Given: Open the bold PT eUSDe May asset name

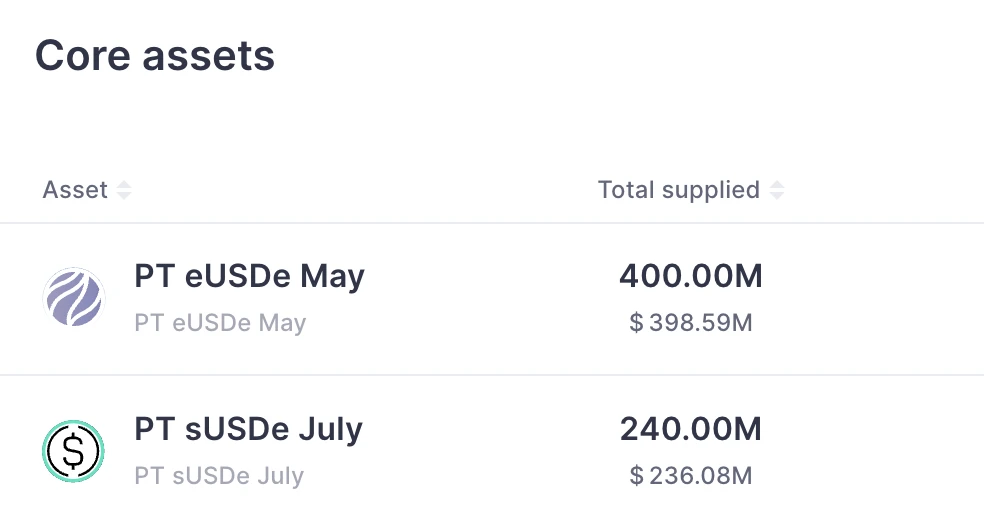Looking at the screenshot, I should click(x=249, y=276).
